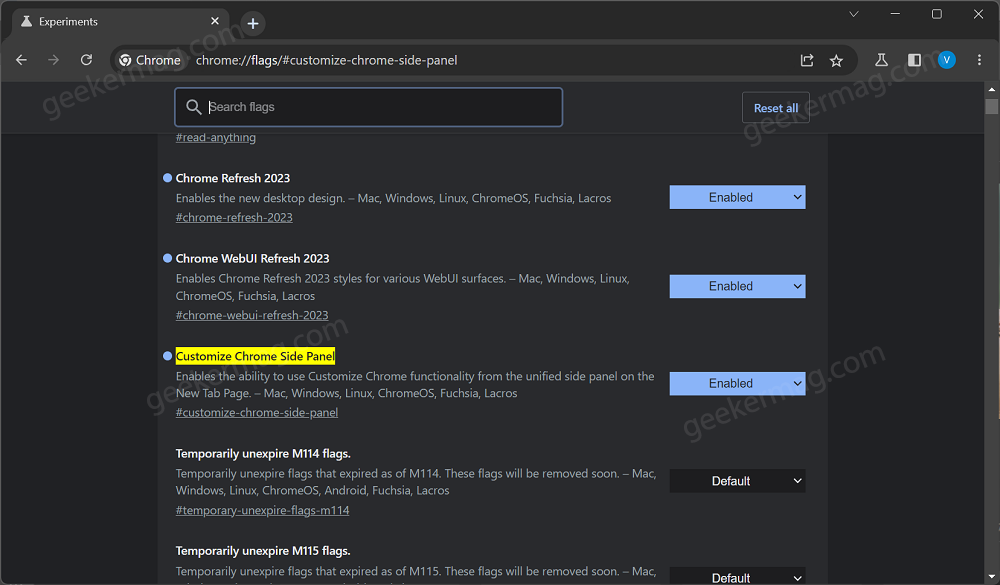
Task: Reload the flags page
Action: pyautogui.click(x=86, y=60)
